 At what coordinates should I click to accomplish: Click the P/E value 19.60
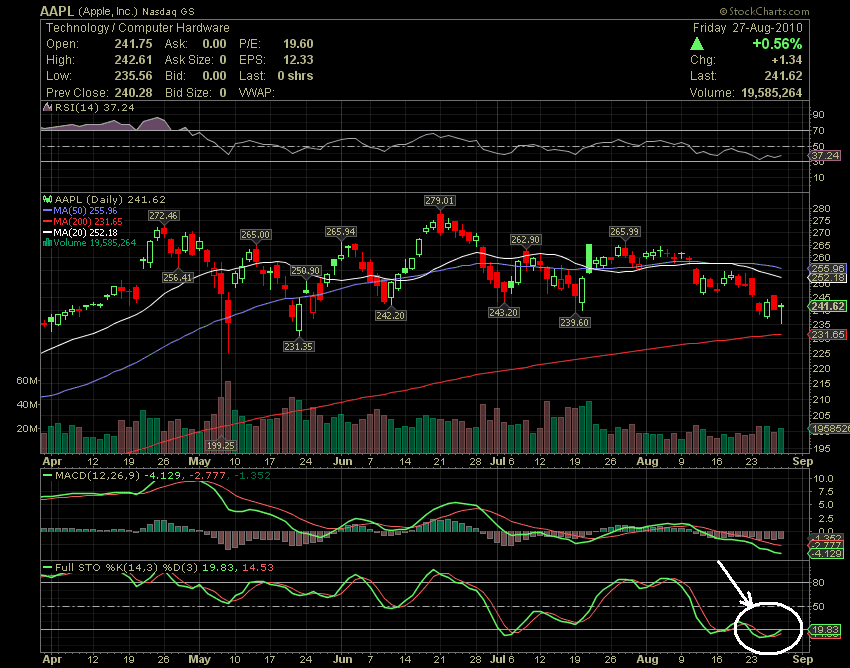tap(298, 44)
